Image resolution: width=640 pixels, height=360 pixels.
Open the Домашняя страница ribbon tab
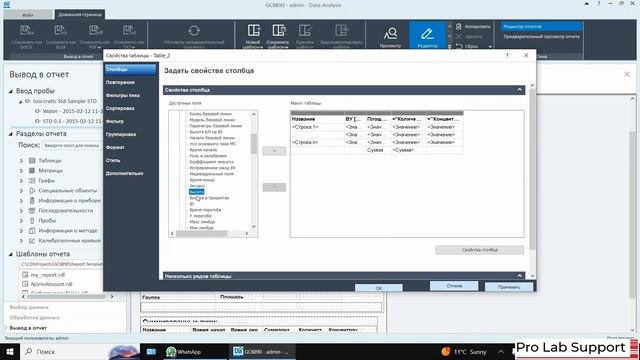click(x=80, y=15)
